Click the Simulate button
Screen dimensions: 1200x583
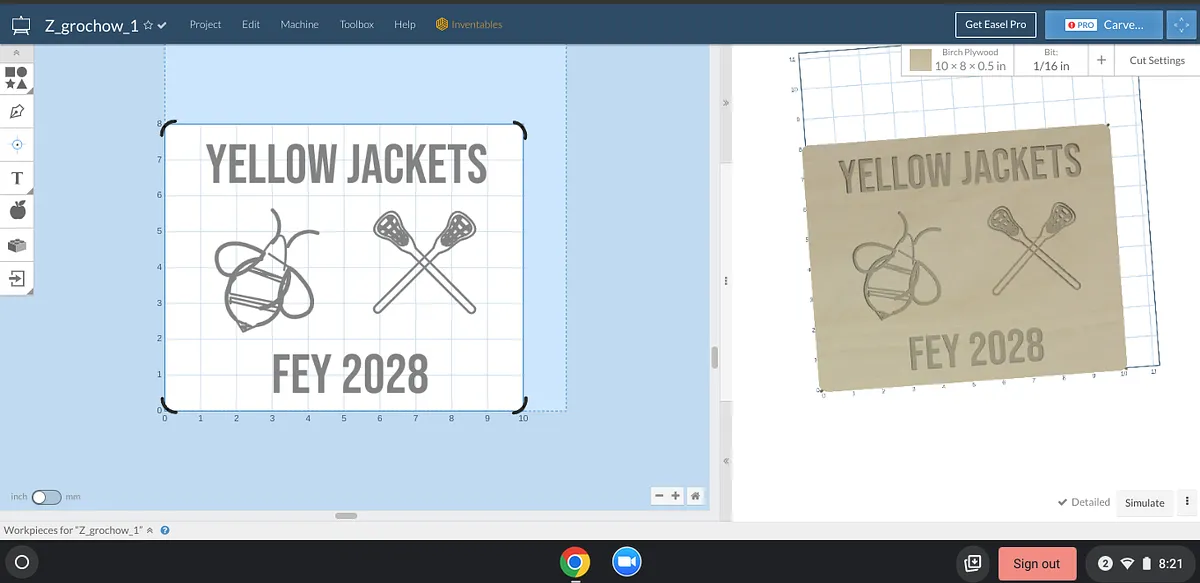tap(1144, 502)
